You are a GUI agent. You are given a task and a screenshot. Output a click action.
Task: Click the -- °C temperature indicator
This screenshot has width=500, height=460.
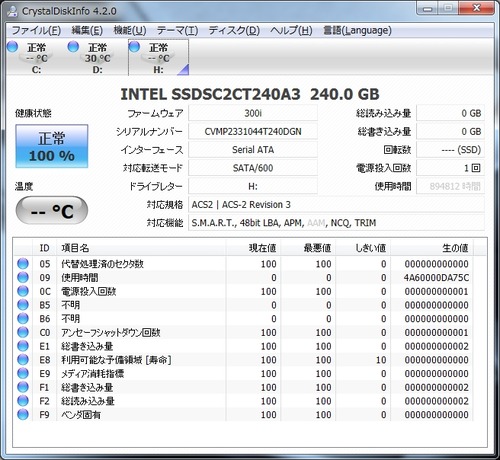tap(52, 211)
